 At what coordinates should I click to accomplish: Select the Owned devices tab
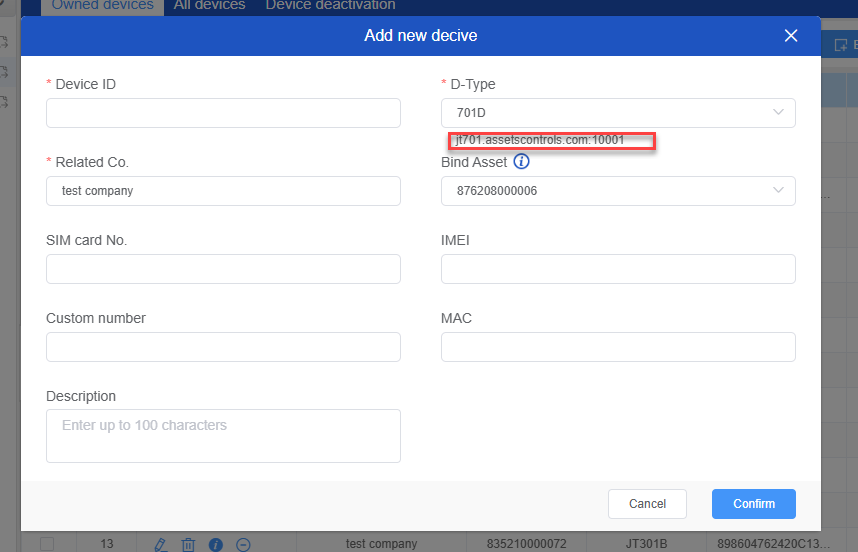point(103,6)
